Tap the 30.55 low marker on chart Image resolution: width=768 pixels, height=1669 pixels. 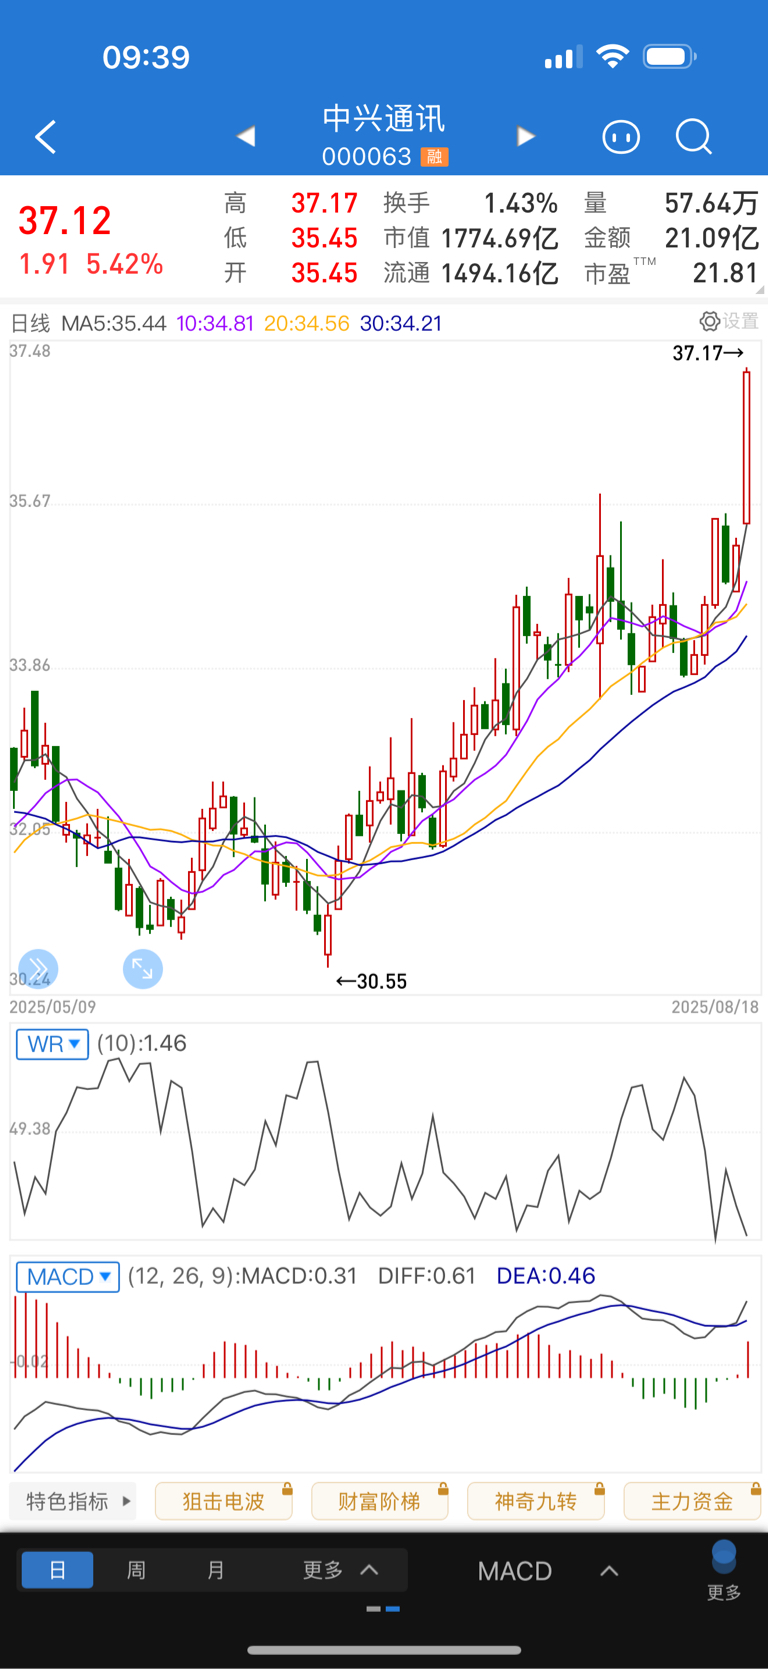point(371,981)
